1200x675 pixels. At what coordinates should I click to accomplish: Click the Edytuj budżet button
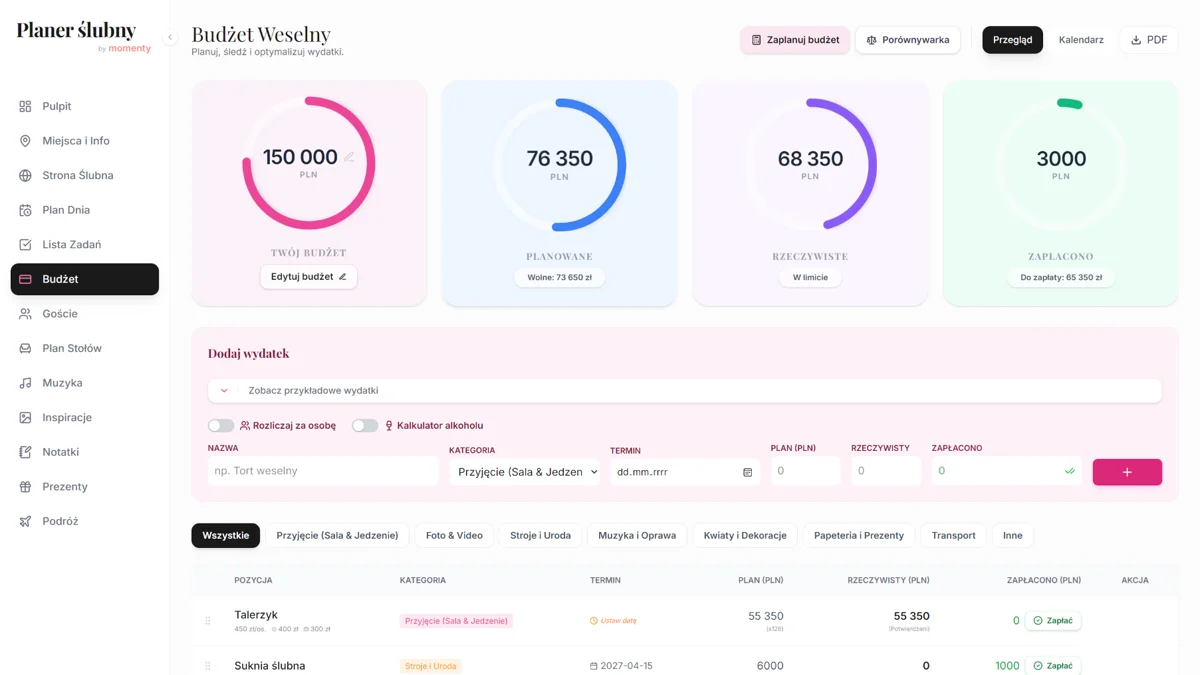308,277
